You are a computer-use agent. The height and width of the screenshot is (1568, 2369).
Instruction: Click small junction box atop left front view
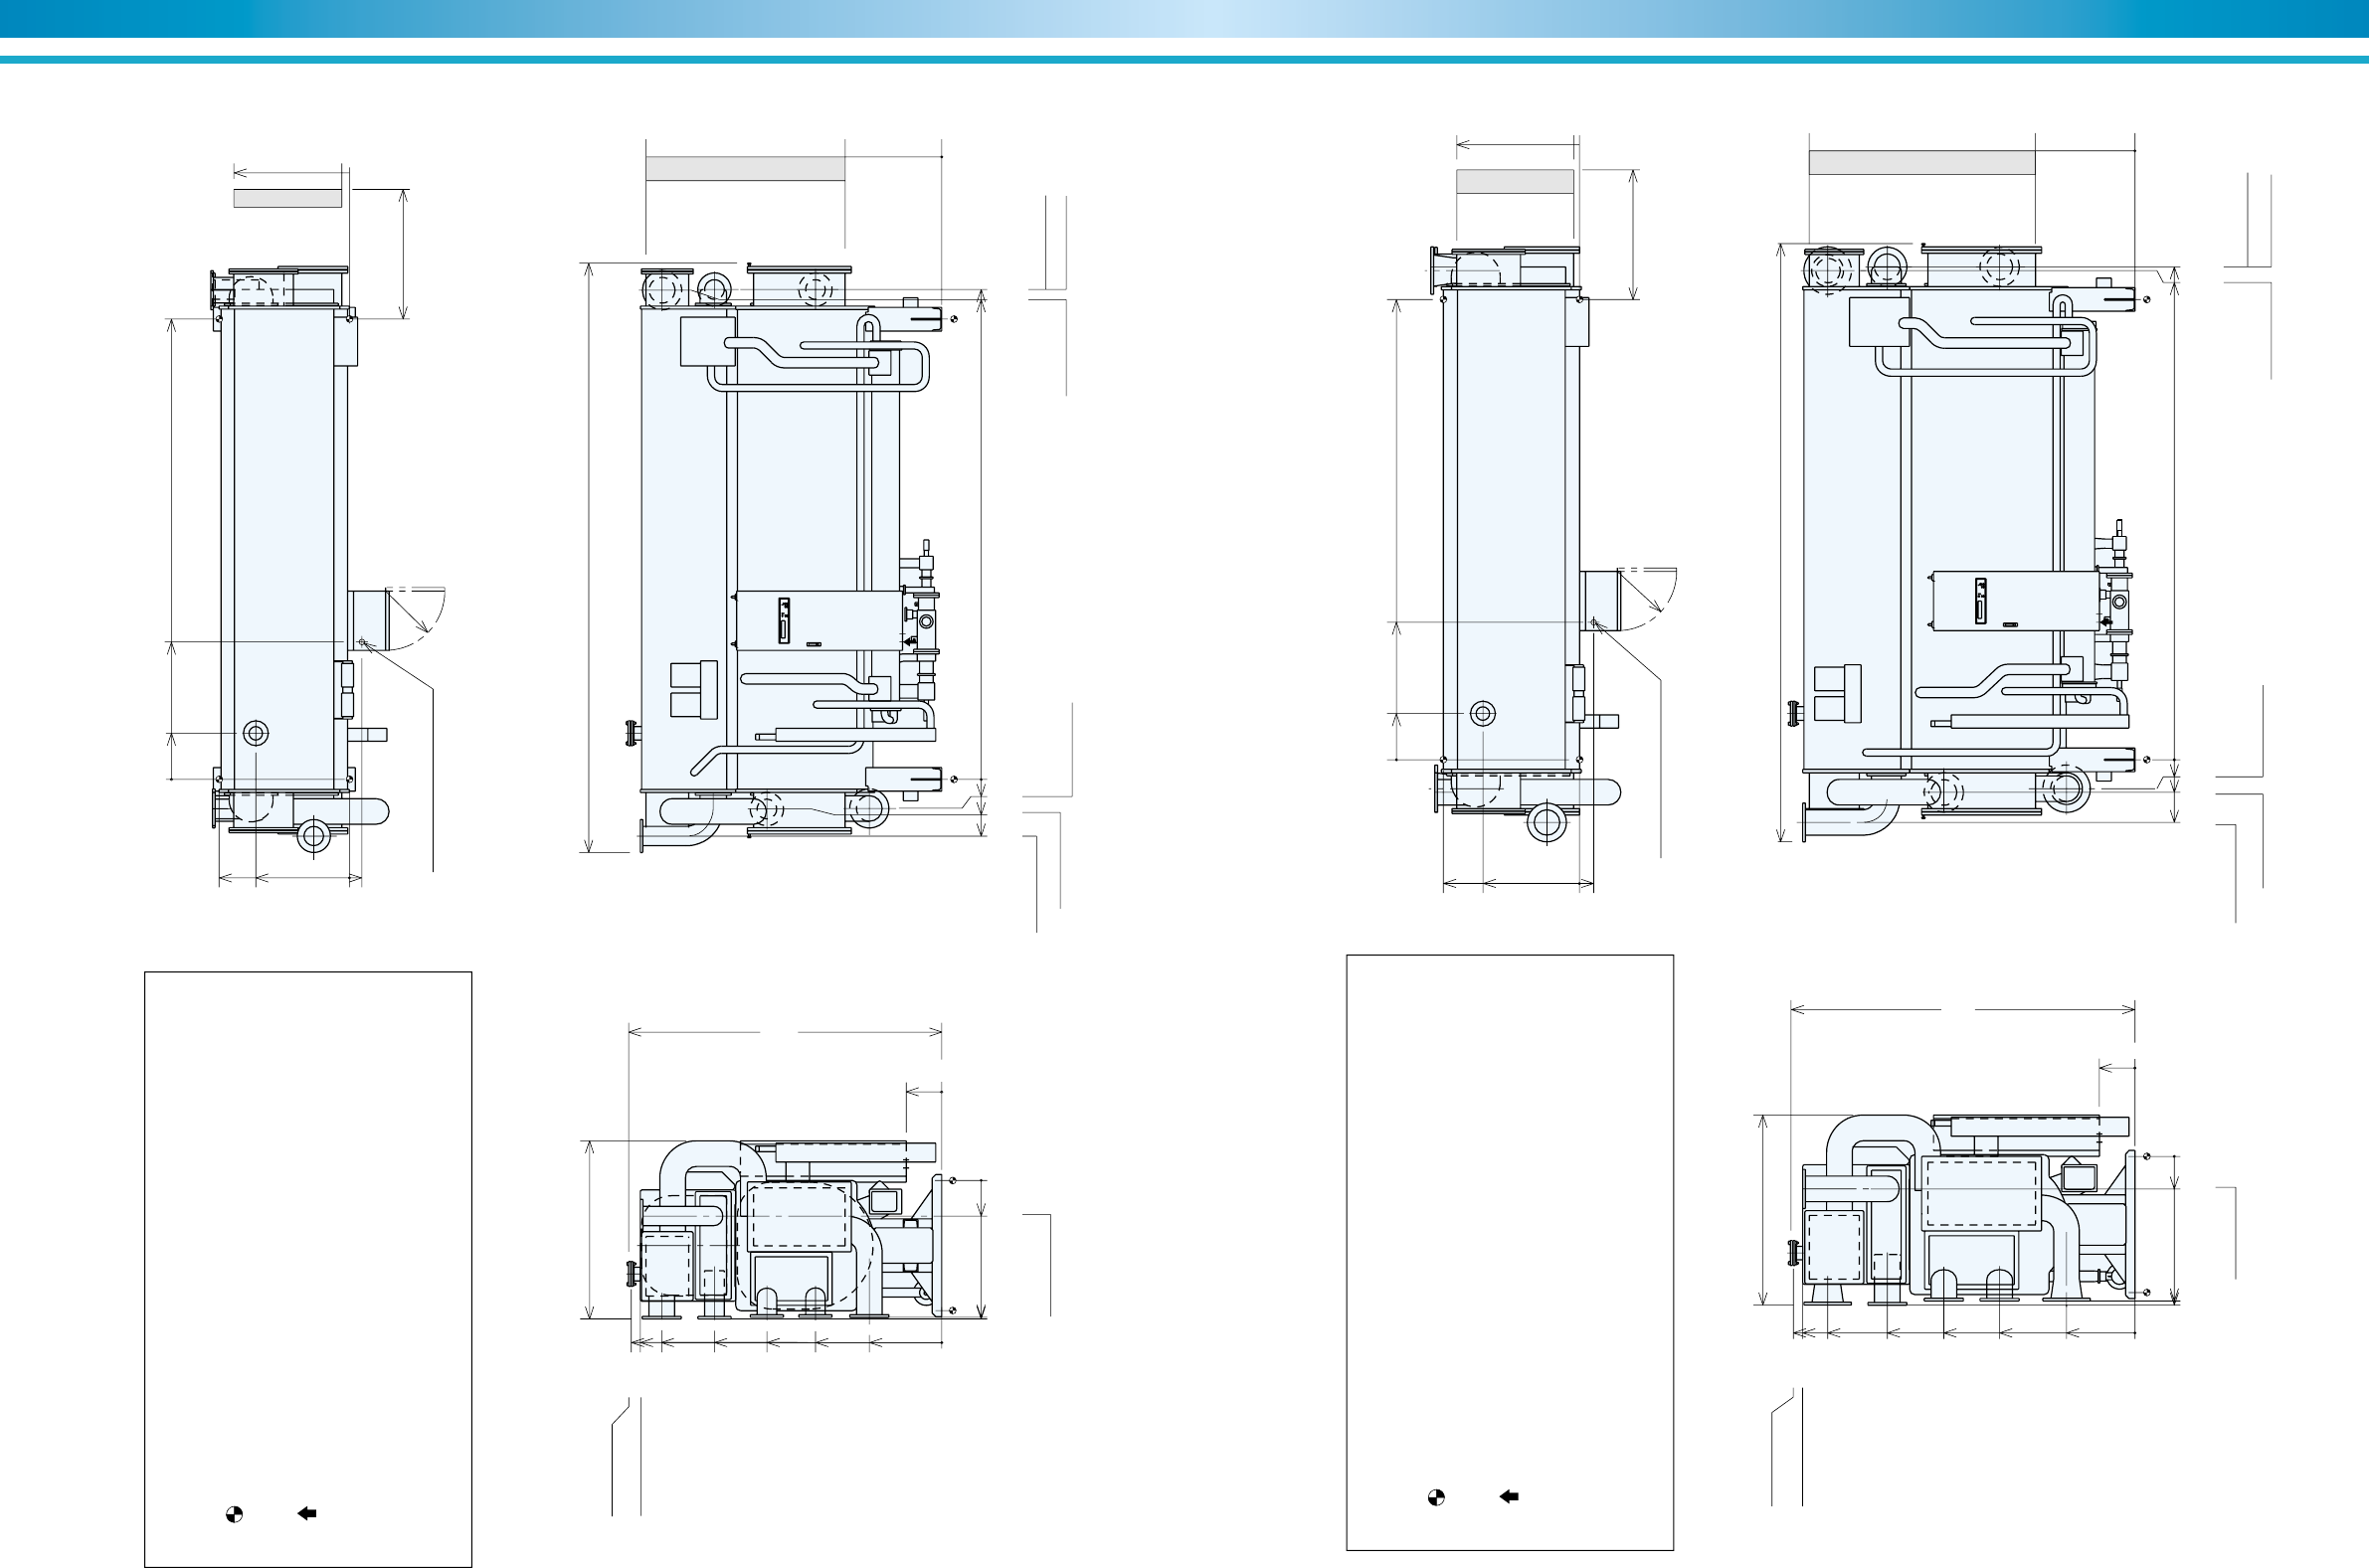(x=707, y=340)
